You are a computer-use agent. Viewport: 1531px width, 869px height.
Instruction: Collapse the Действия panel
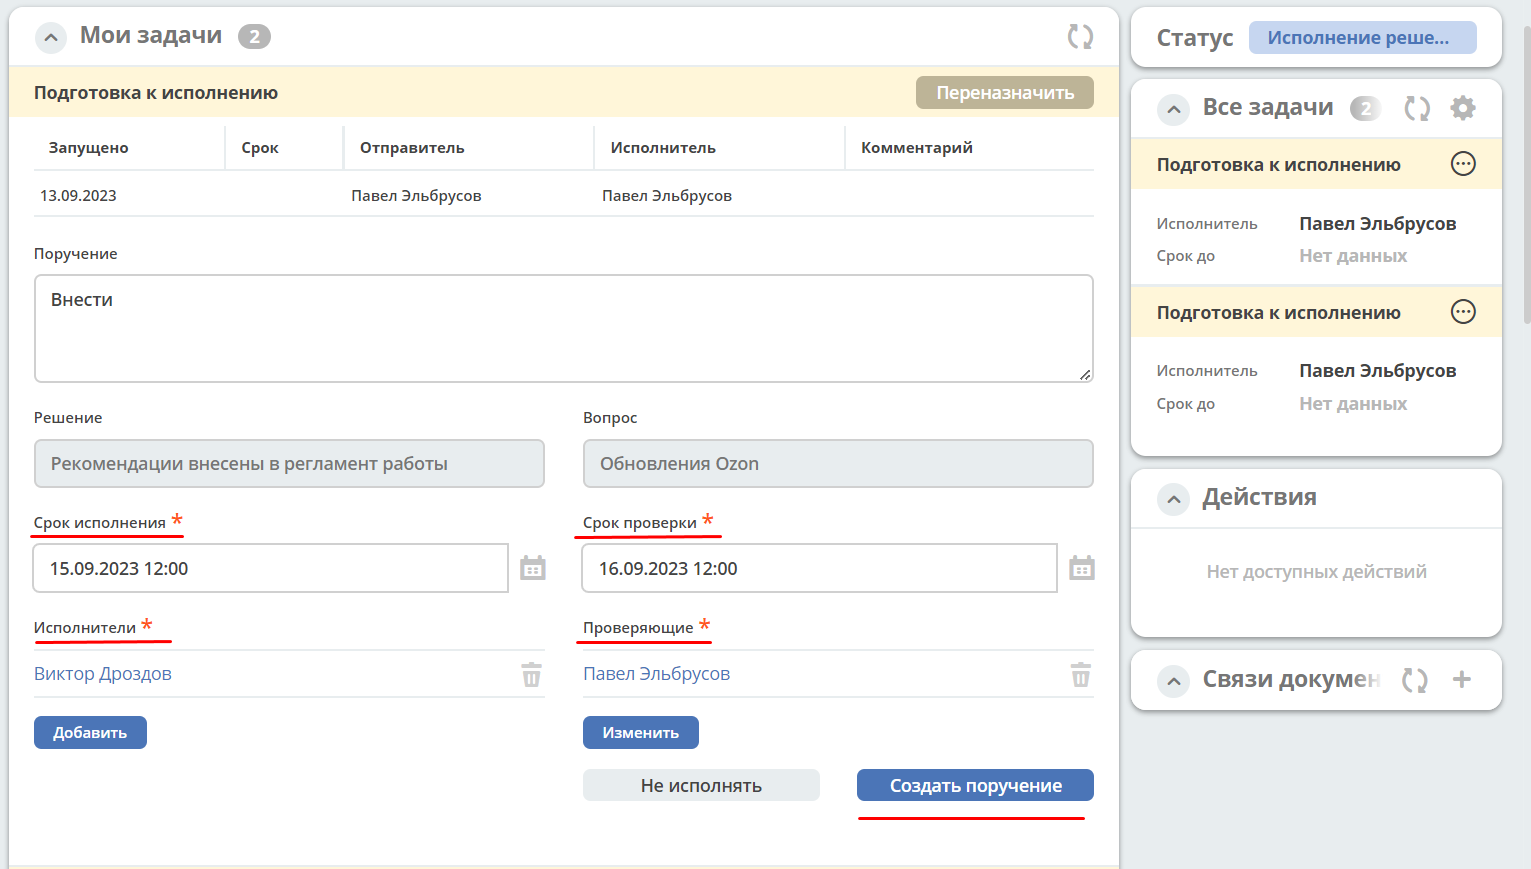[x=1174, y=499]
